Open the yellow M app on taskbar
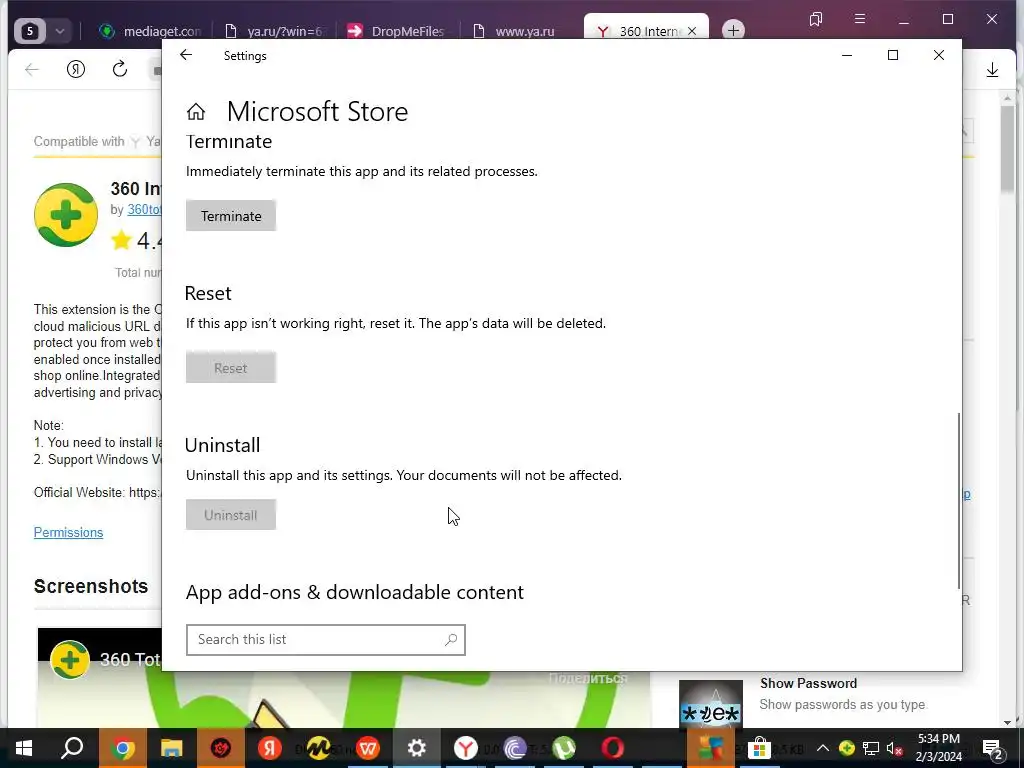The image size is (1024, 768). [319, 748]
